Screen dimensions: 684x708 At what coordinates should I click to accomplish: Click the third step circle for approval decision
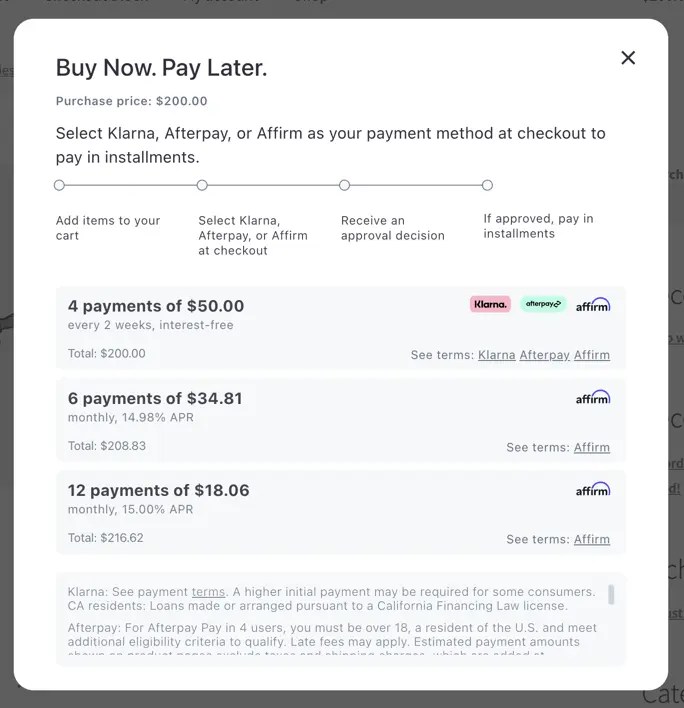coord(344,185)
